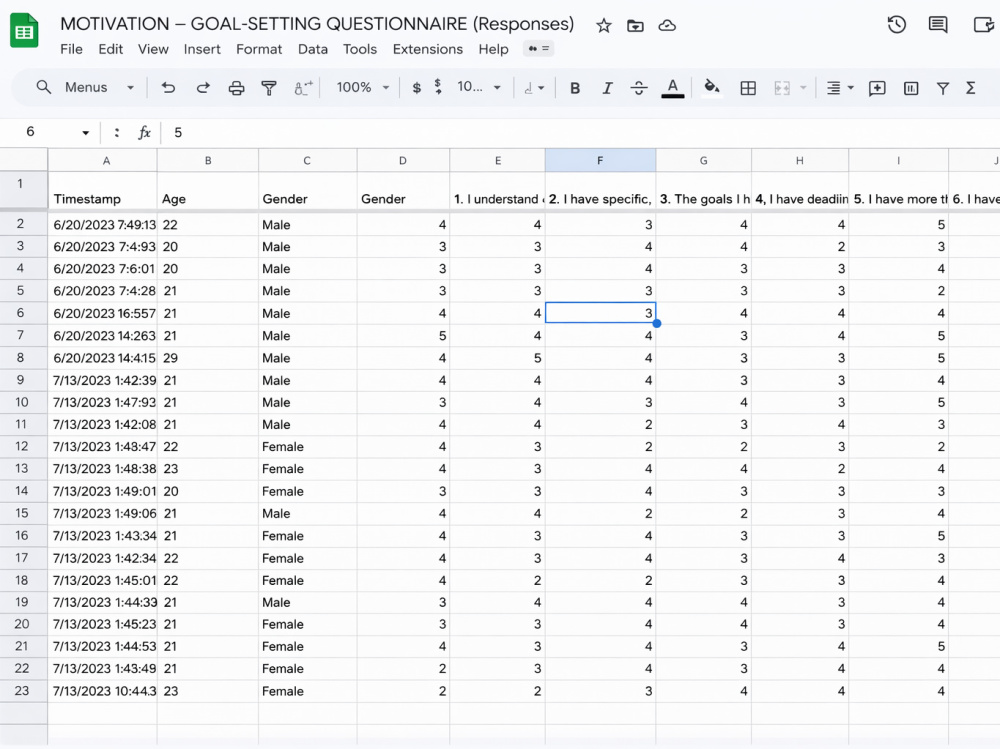The image size is (1000, 749).
Task: Click the fx formula icon
Action: [x=145, y=133]
